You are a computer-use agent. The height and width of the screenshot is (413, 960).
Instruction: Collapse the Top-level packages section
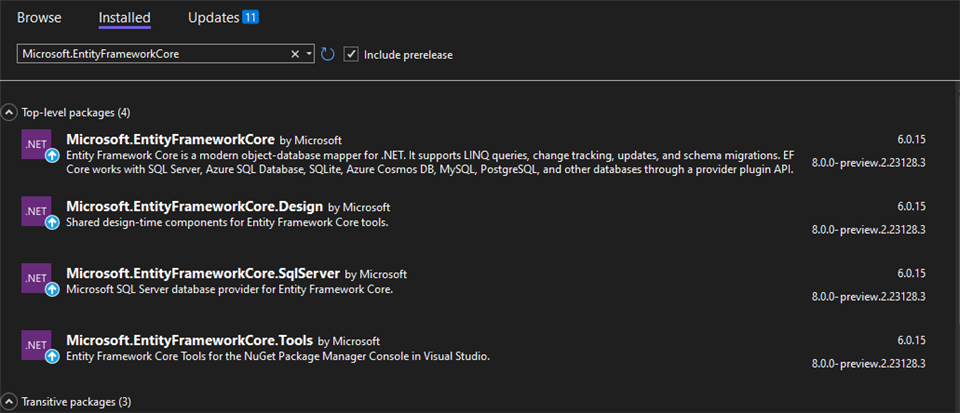pos(9,112)
